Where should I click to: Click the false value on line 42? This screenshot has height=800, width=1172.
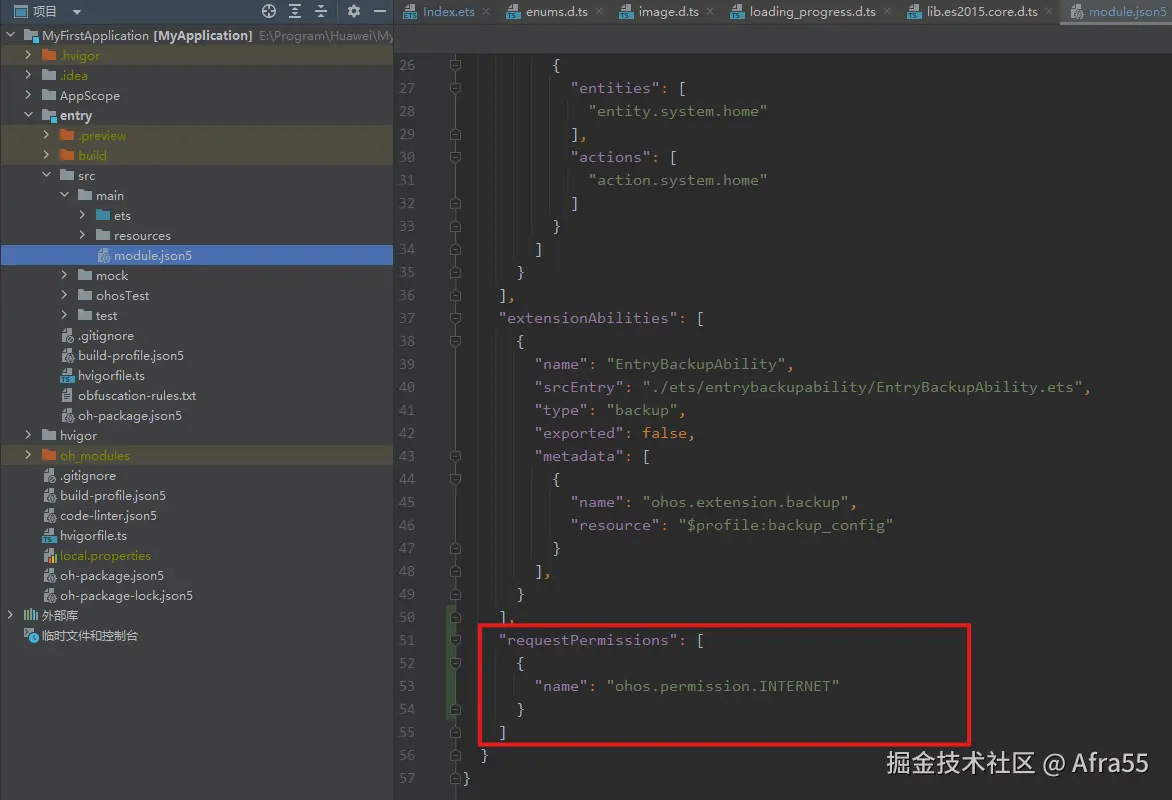pos(664,433)
